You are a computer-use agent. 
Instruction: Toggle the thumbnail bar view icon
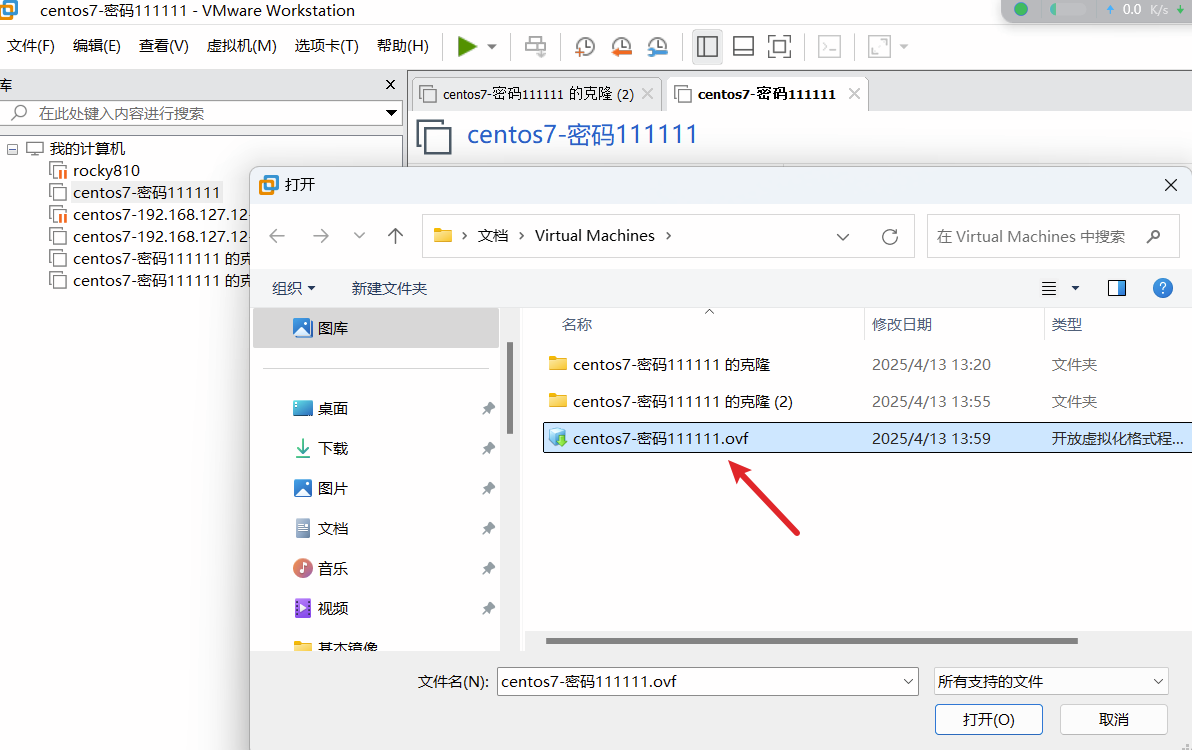(x=743, y=46)
